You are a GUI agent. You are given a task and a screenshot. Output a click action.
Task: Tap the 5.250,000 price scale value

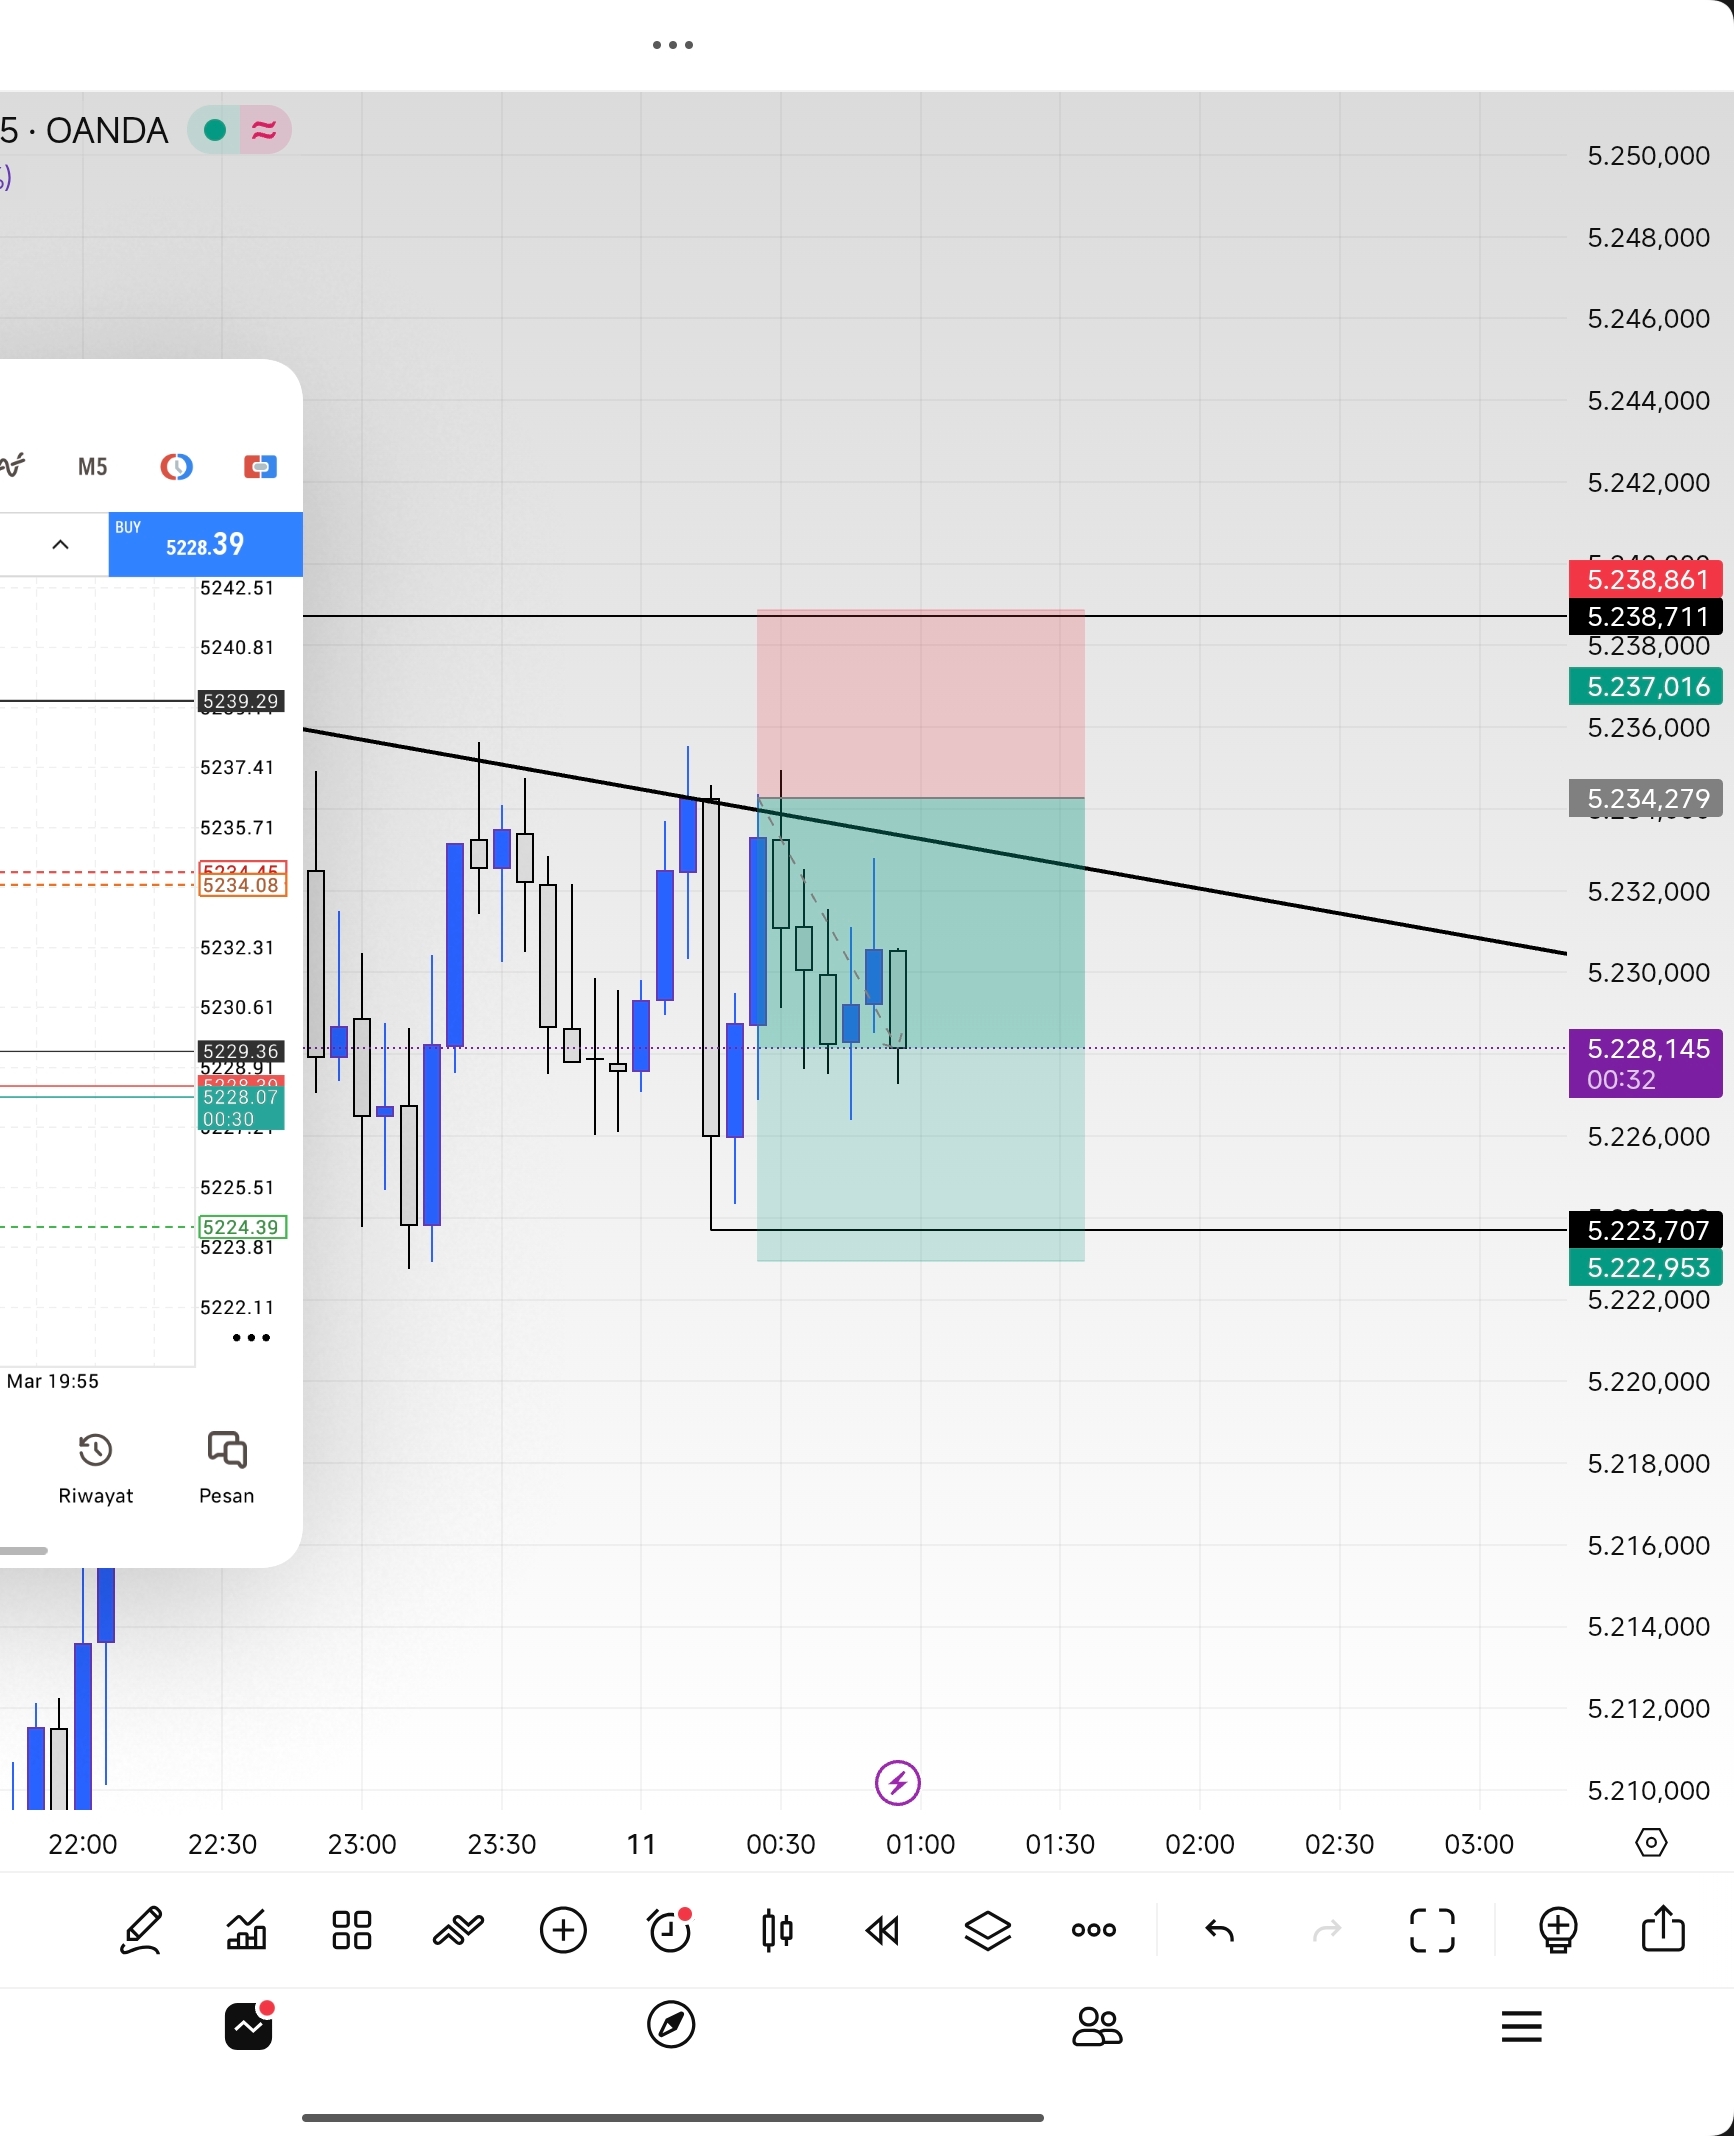tap(1648, 156)
